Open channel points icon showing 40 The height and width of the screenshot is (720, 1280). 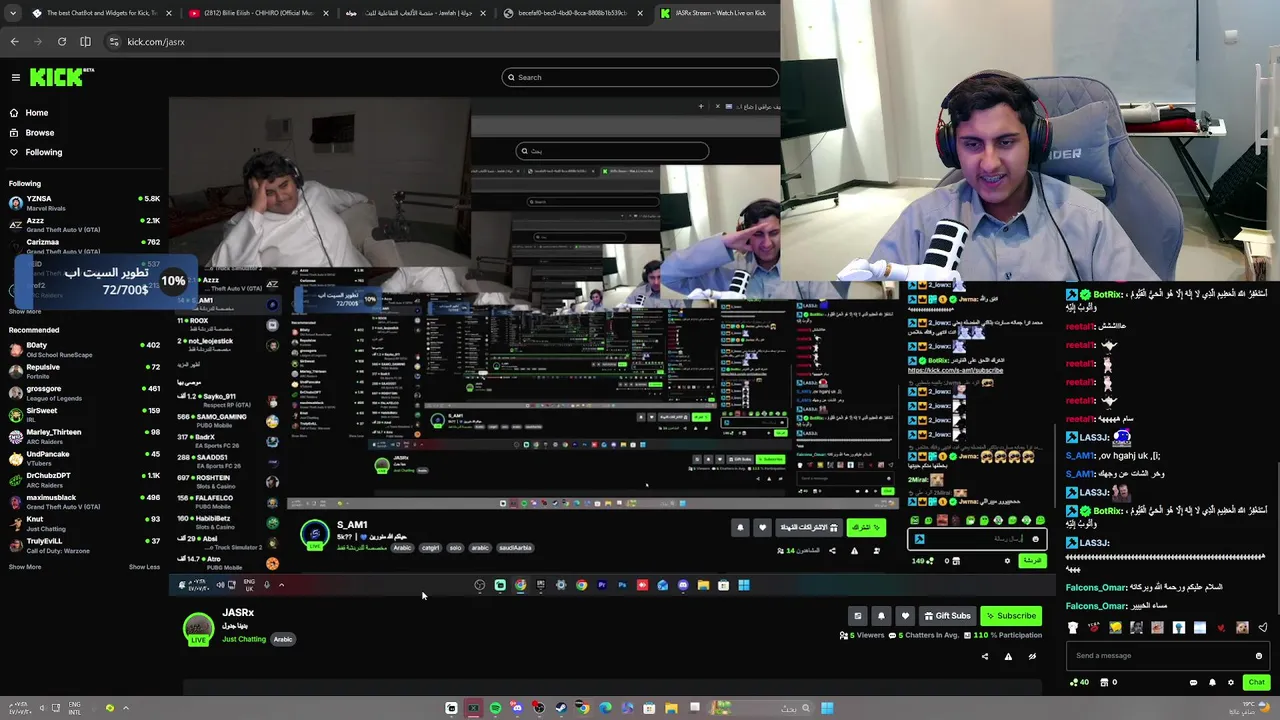(x=1079, y=682)
